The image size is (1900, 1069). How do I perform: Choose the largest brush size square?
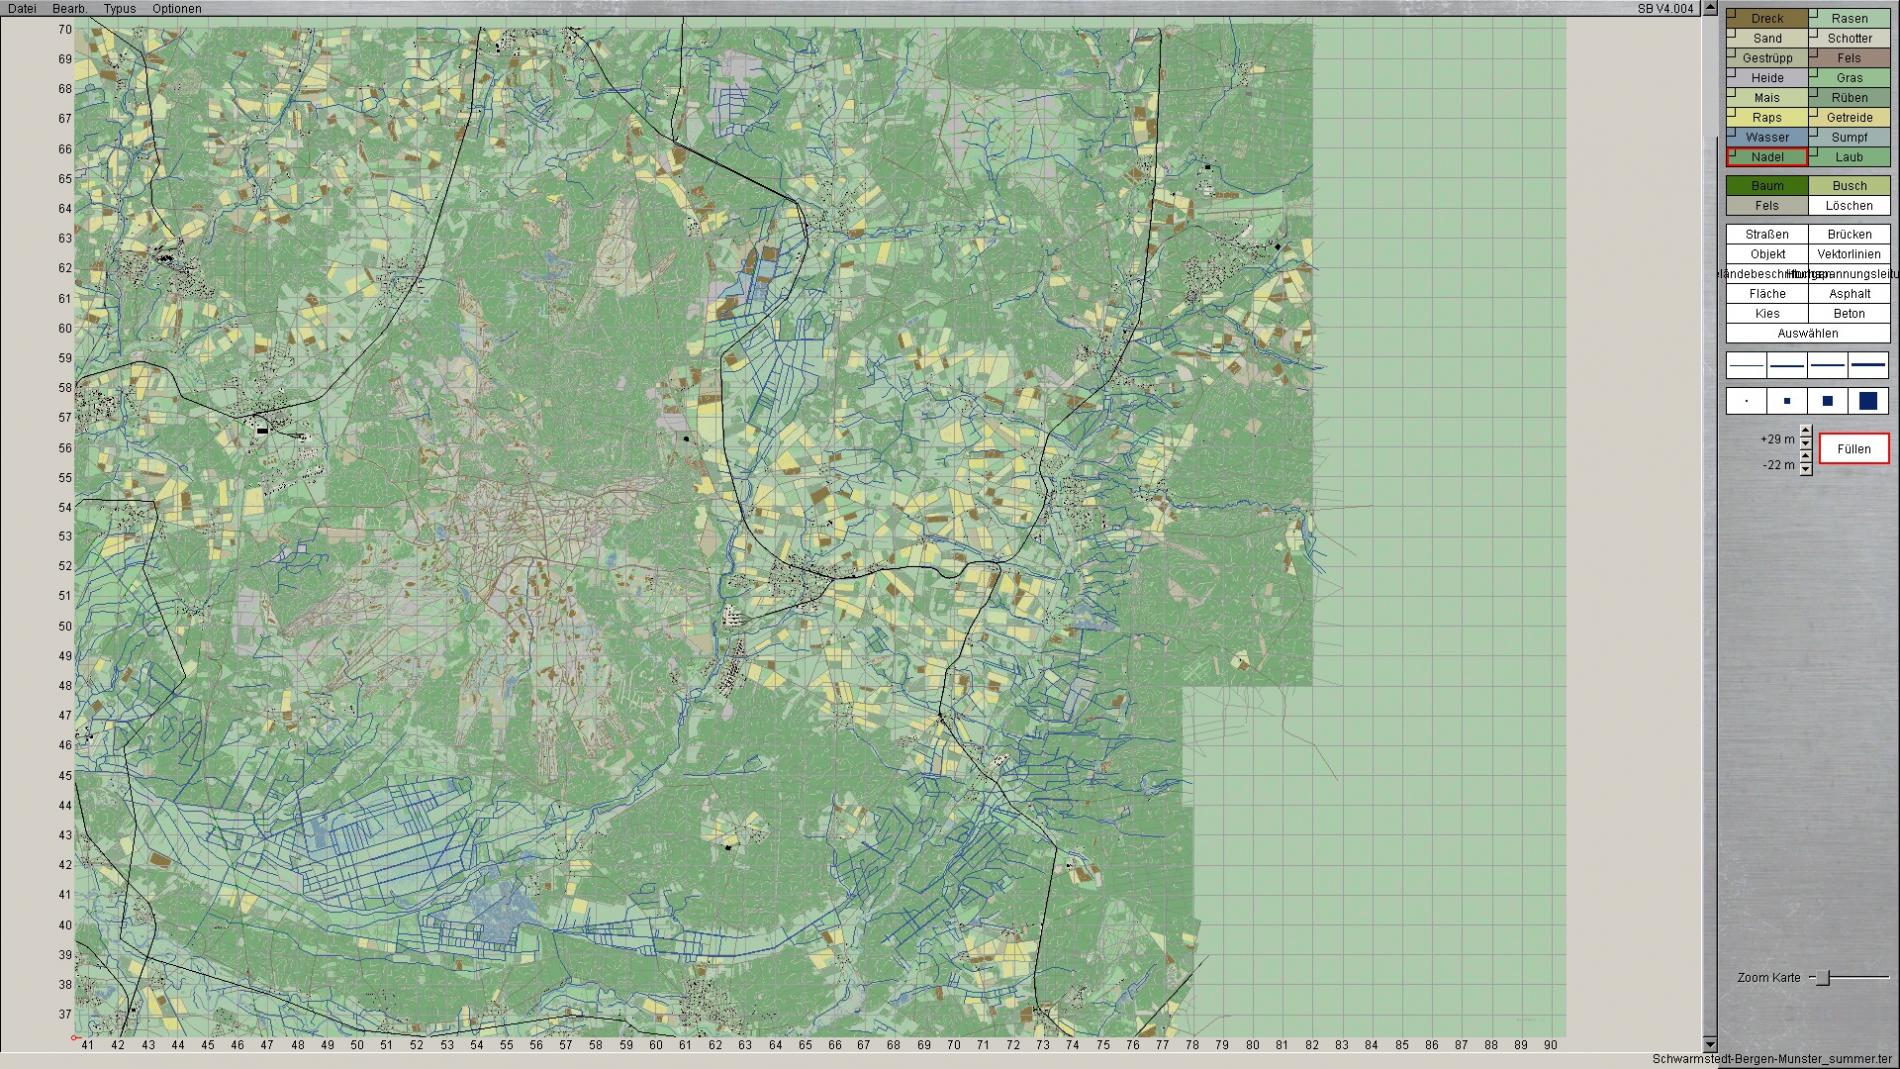pos(1868,401)
